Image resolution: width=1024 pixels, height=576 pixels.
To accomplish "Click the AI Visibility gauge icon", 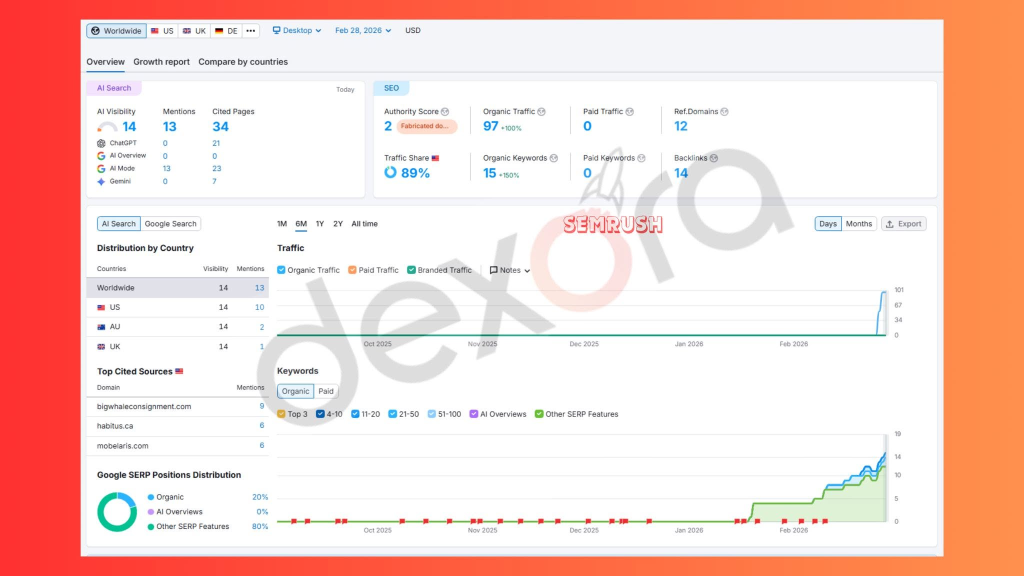I will 107,127.
